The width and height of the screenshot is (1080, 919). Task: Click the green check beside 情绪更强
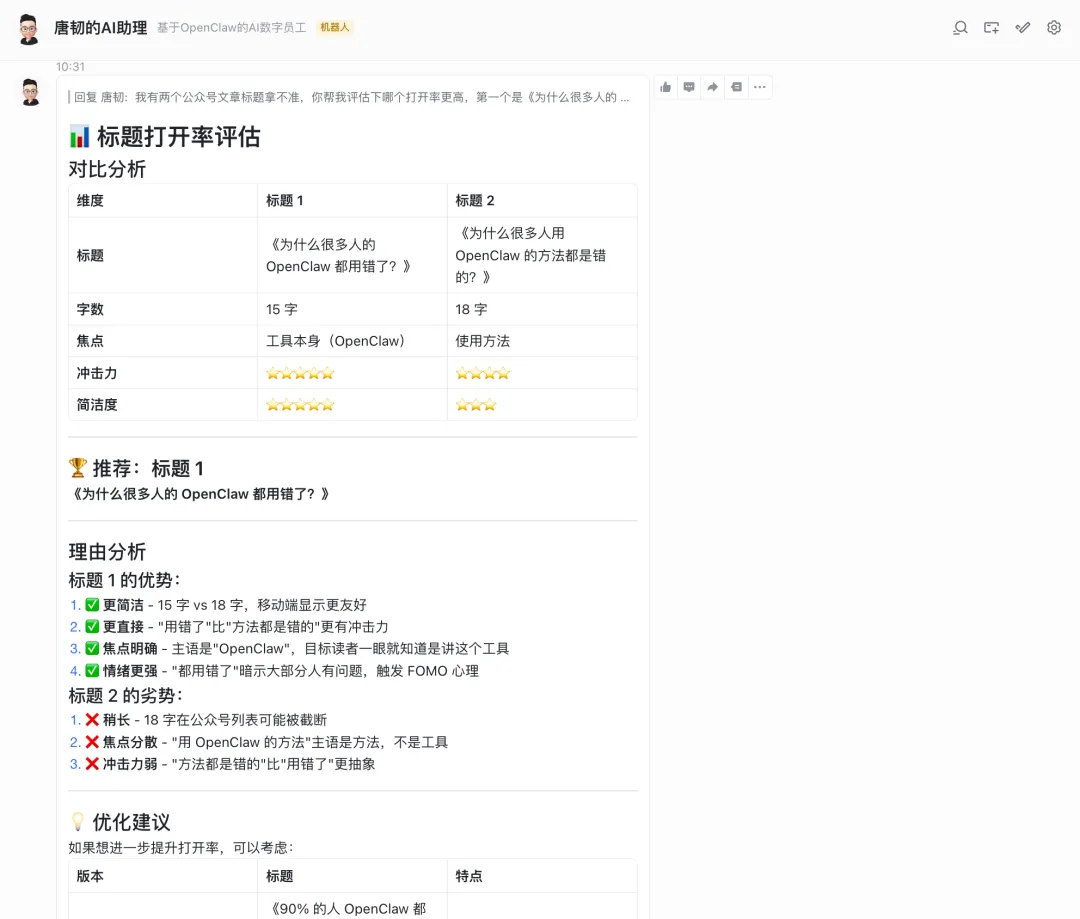click(x=92, y=670)
